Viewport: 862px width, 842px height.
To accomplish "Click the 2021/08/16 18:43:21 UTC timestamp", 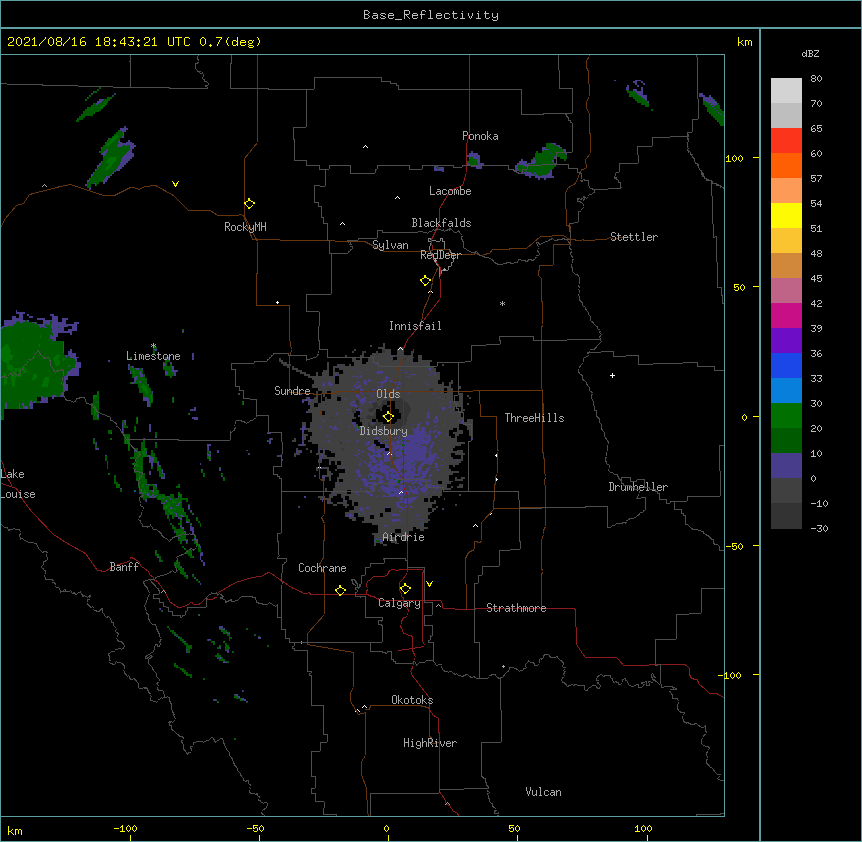I will point(98,42).
